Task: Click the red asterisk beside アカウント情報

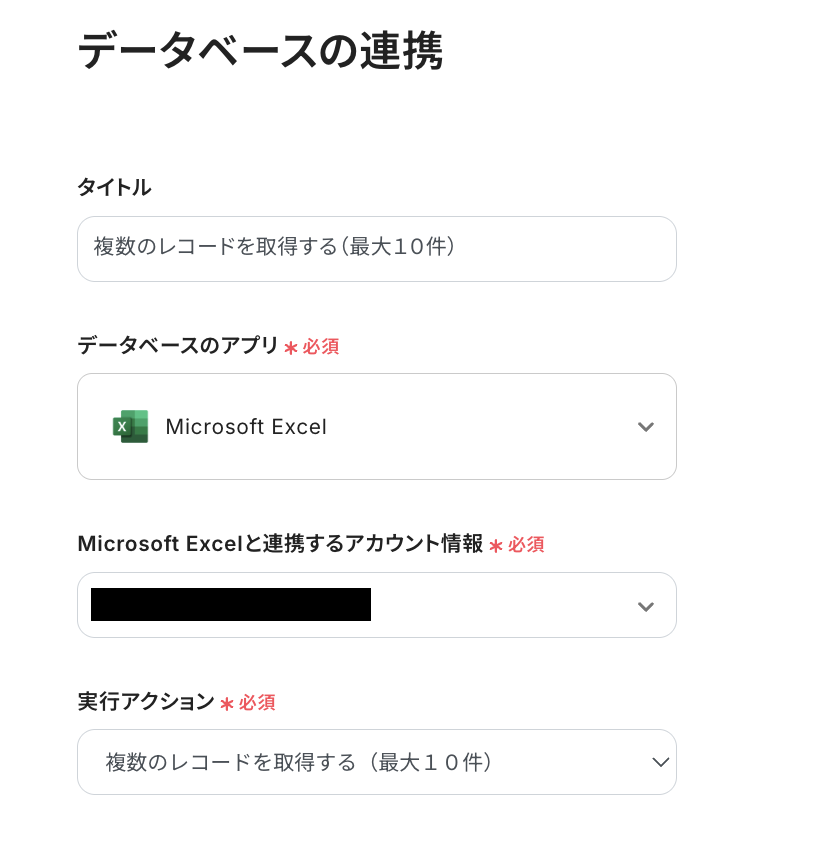Action: coord(496,546)
